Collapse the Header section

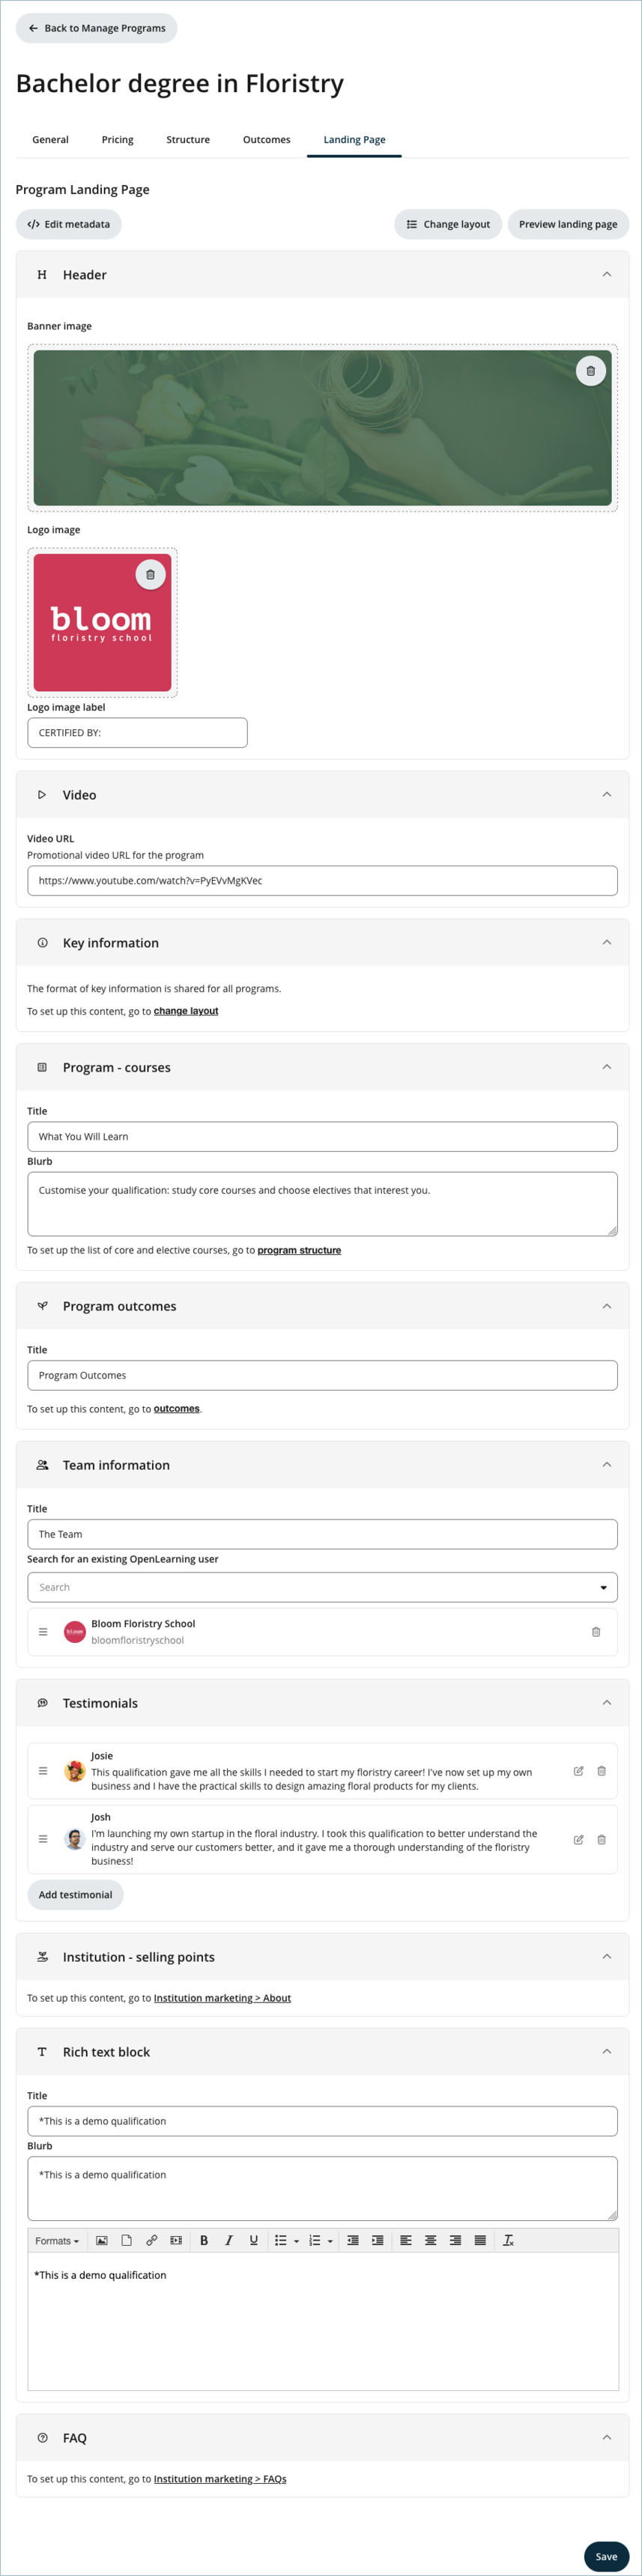pyautogui.click(x=606, y=274)
